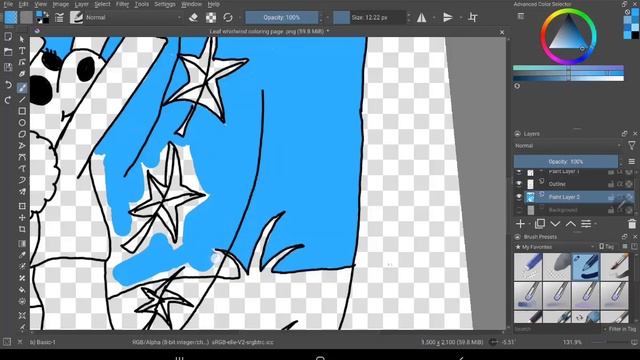Click the Redo arrow icon
The image size is (640, 360).
pos(8,100)
